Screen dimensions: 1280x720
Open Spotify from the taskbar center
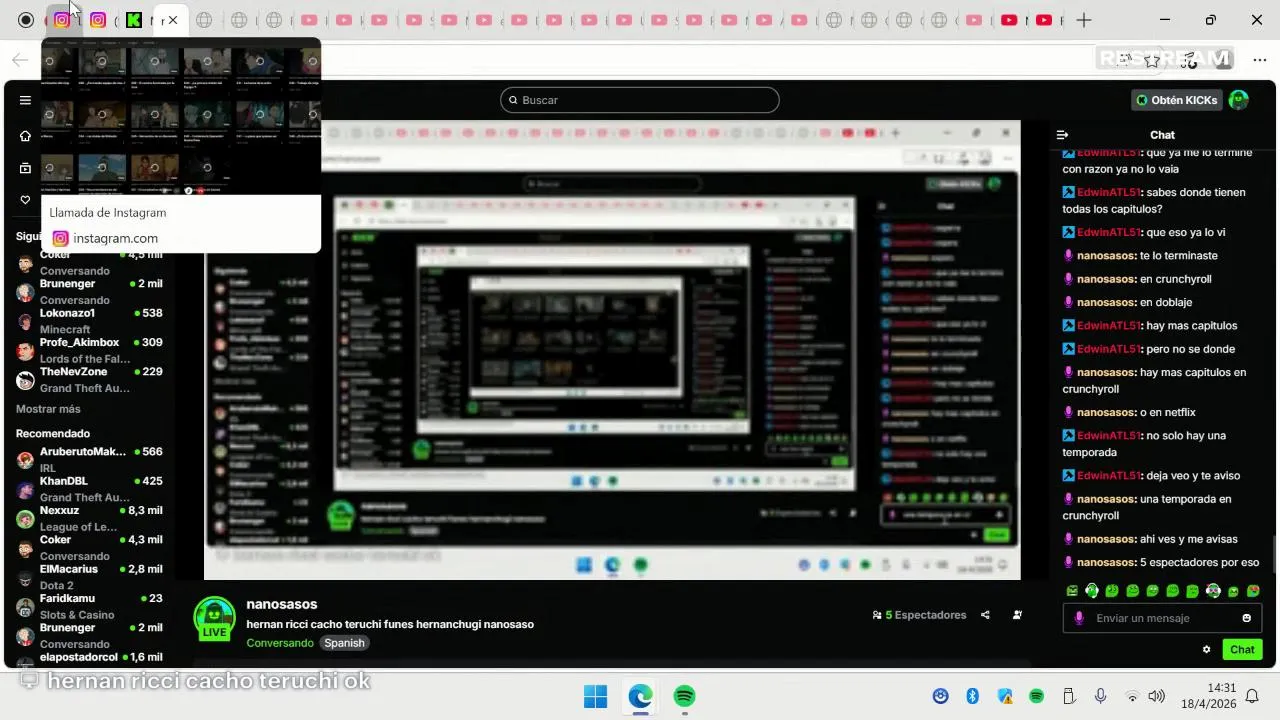pos(684,696)
